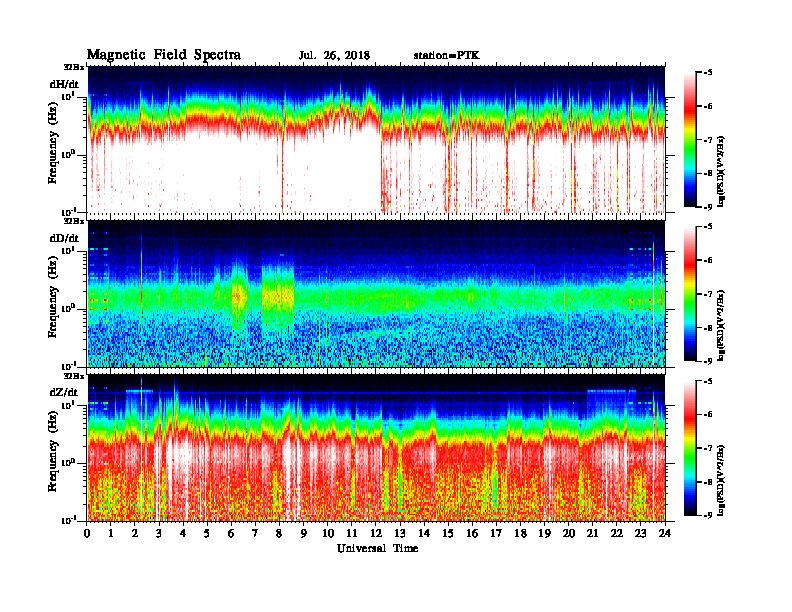Click the '-8' value on dZ/dt colorbar

coord(708,482)
